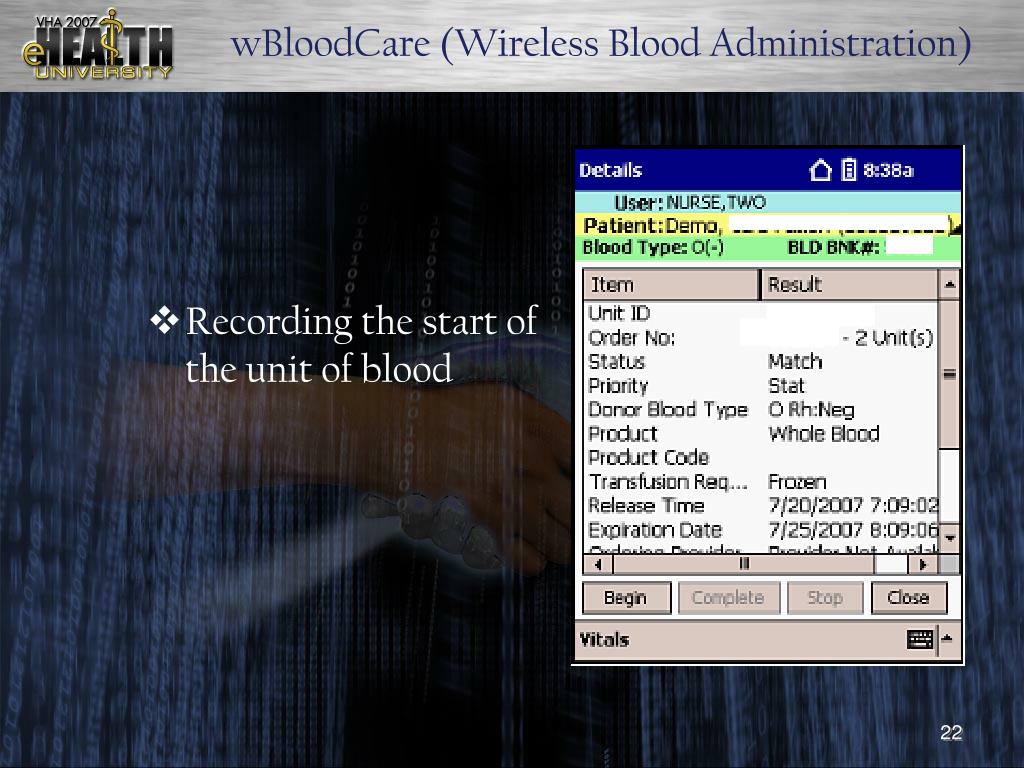Viewport: 1024px width, 768px height.
Task: Click the Close button
Action: (x=908, y=598)
